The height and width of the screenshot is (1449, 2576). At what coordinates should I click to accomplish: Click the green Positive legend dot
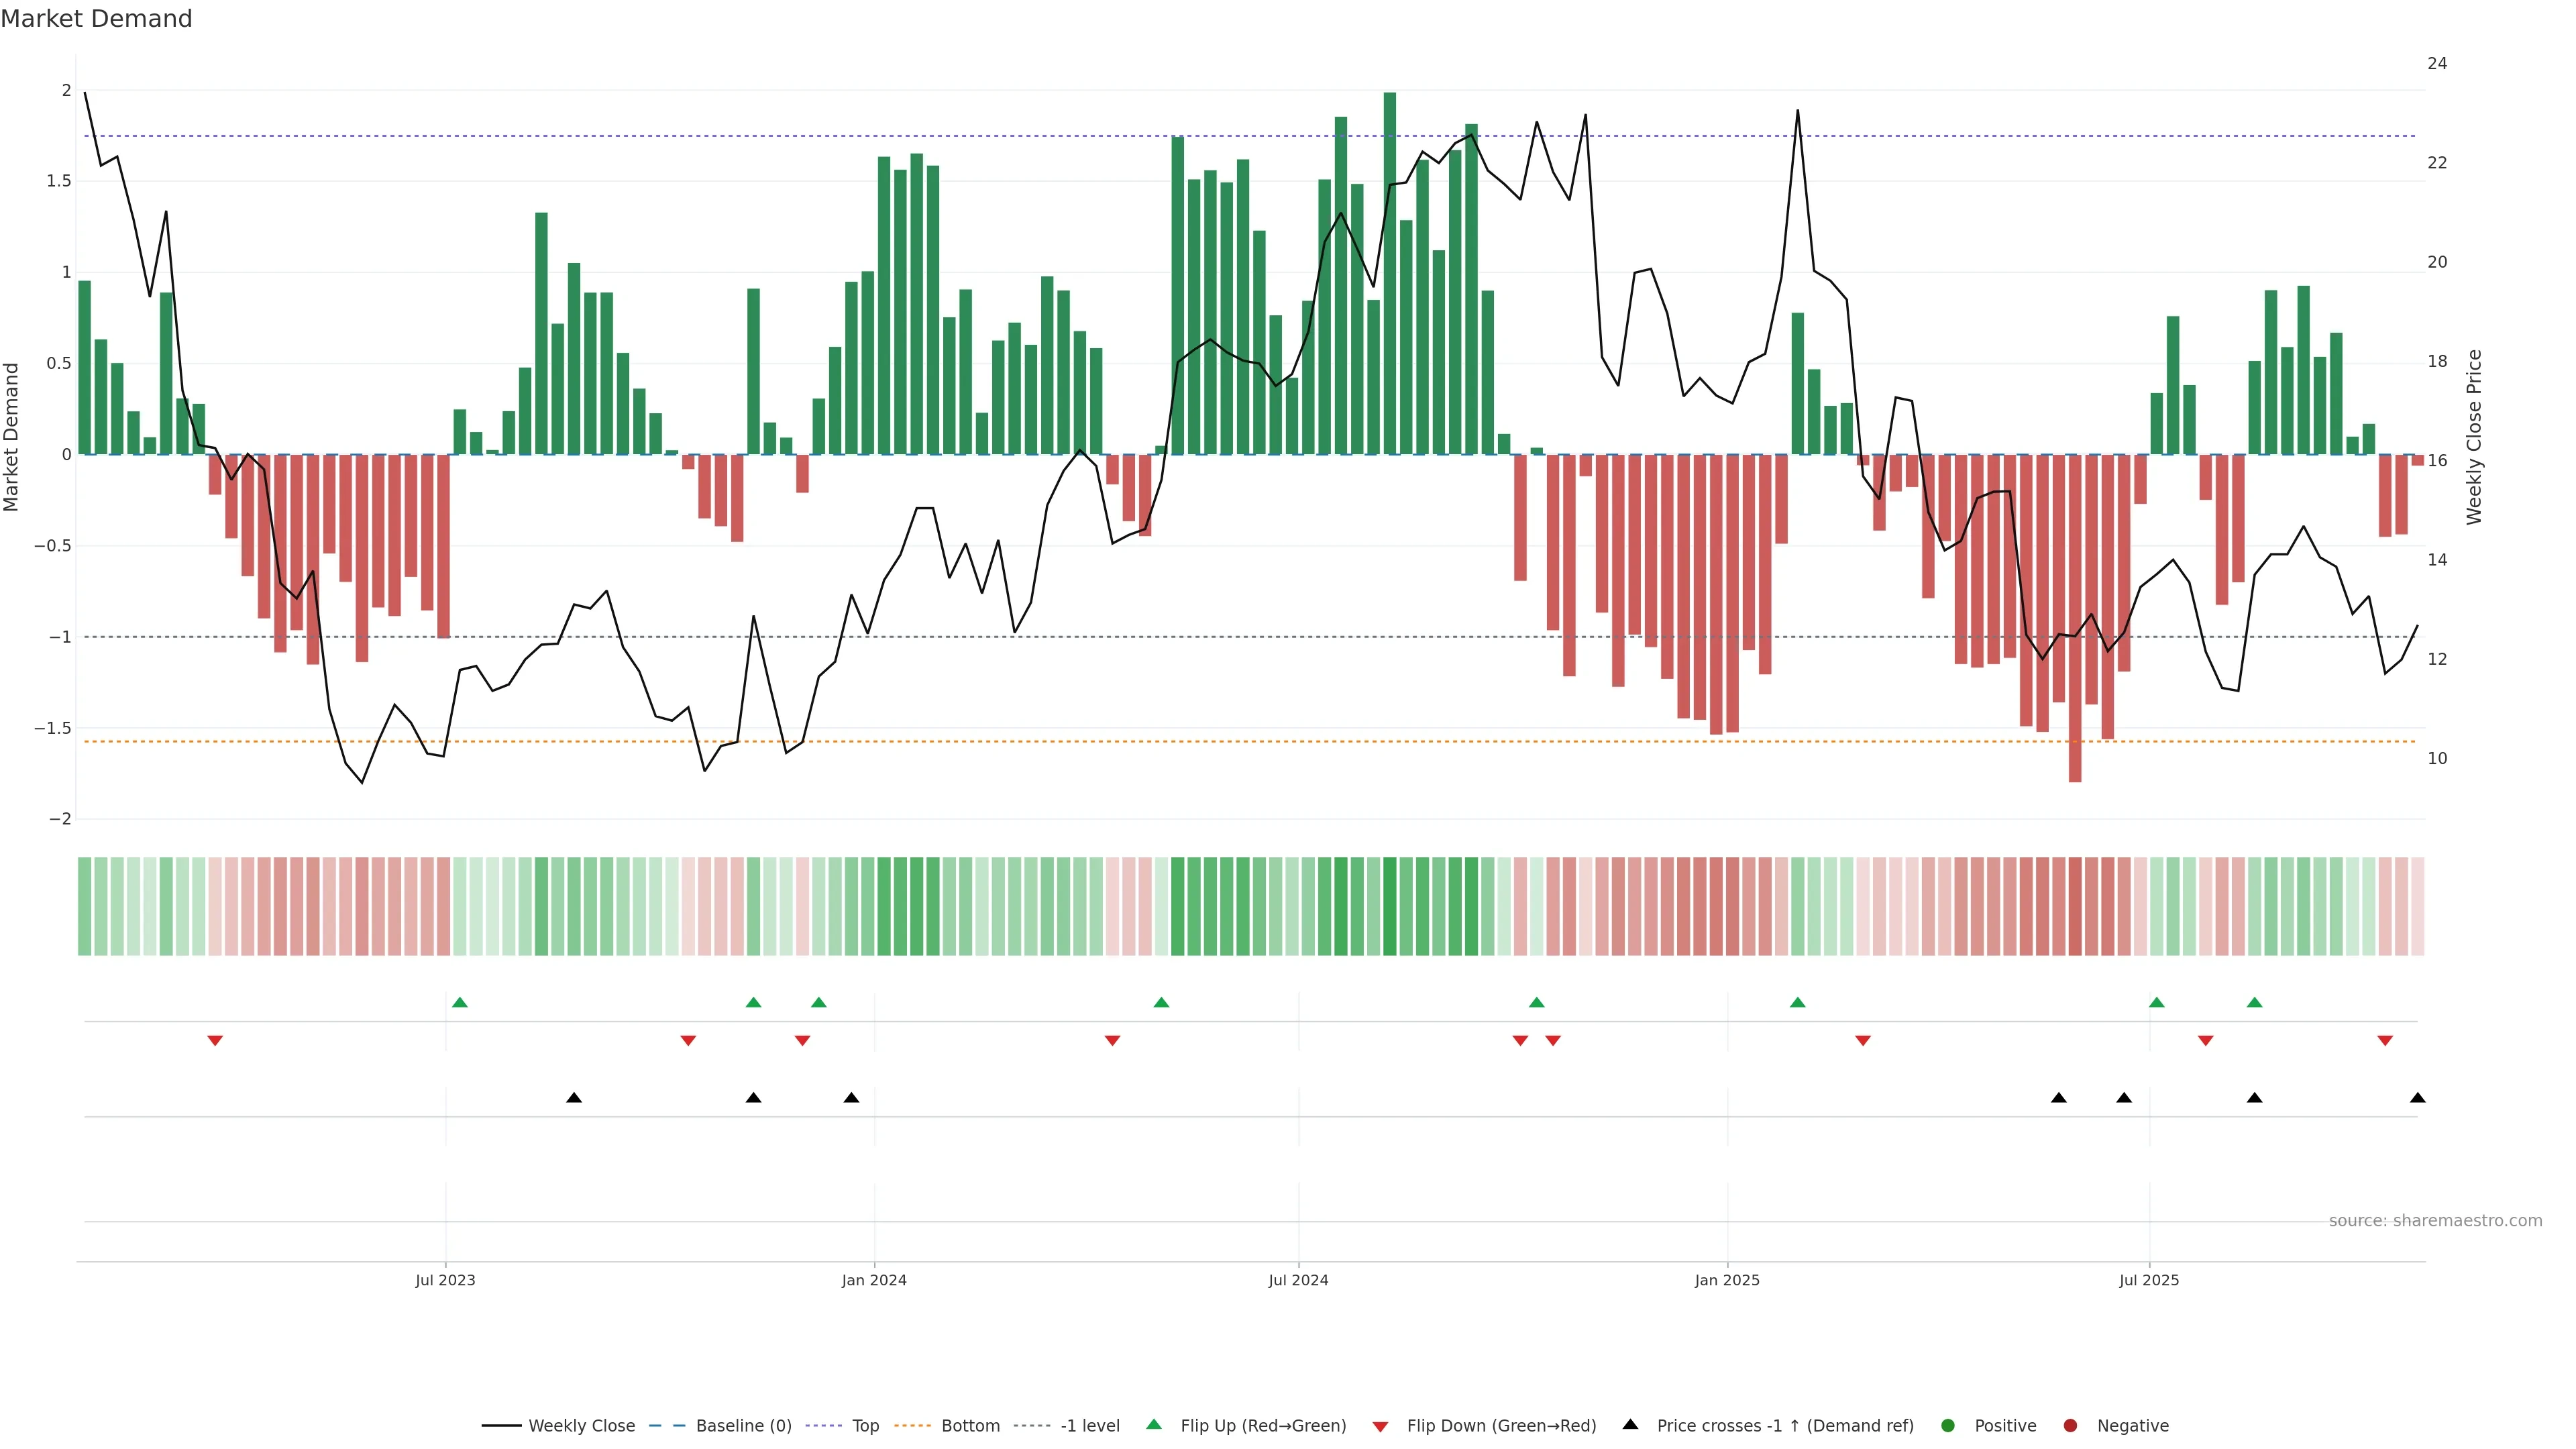pyautogui.click(x=1947, y=1425)
